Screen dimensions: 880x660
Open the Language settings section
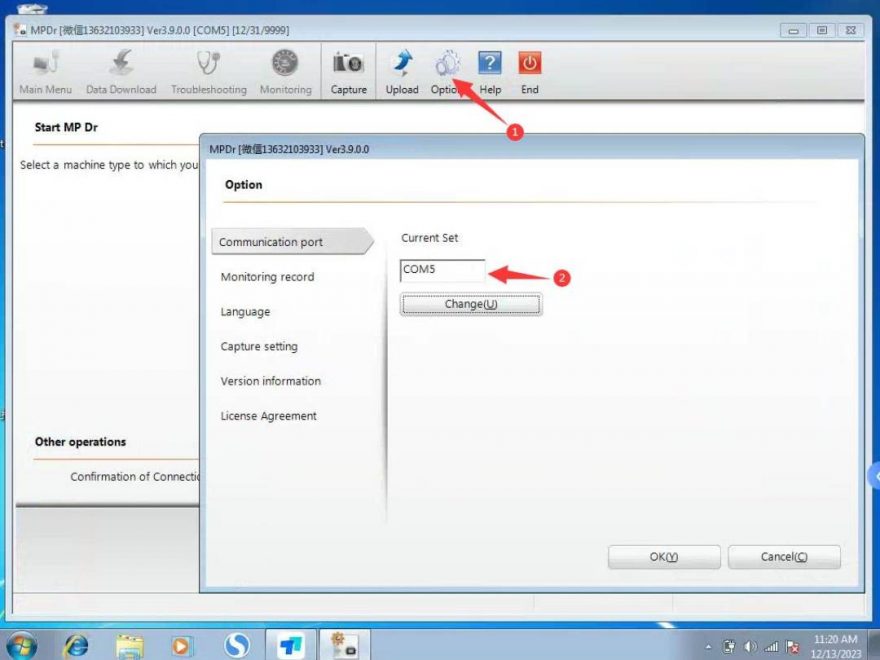[245, 311]
